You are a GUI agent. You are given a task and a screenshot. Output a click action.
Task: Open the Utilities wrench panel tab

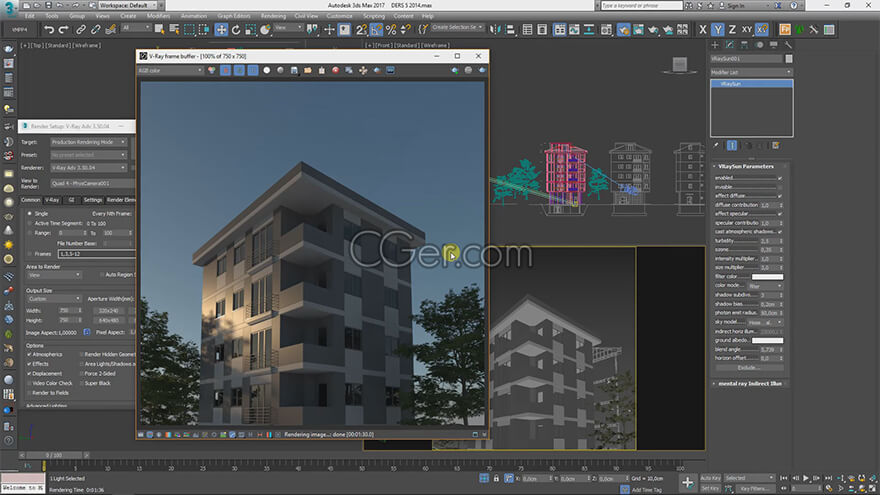(789, 45)
